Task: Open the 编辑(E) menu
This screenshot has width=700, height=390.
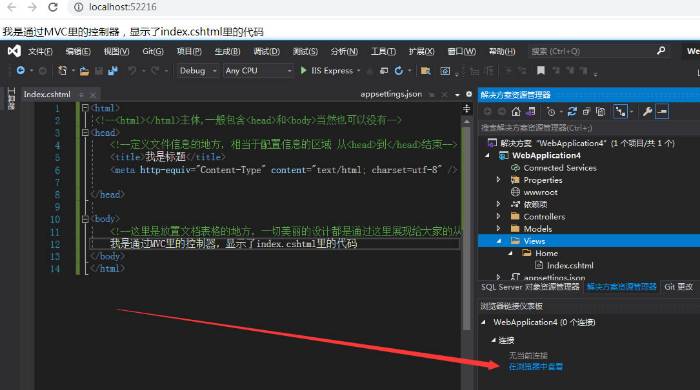Action: click(78, 51)
